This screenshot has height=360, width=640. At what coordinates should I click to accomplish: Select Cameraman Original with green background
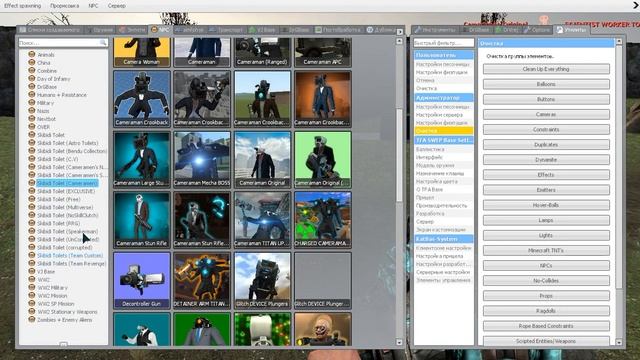pyautogui.click(x=322, y=159)
